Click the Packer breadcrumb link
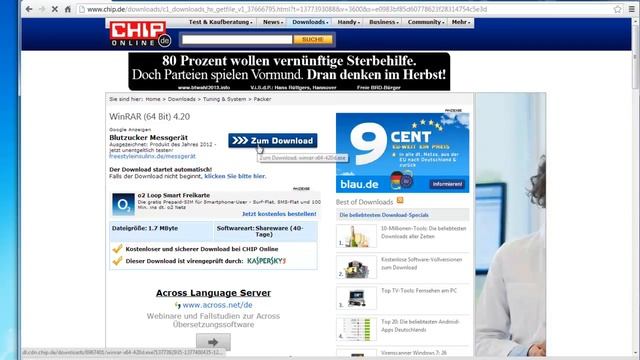This screenshot has height=360, width=640. coord(262,99)
